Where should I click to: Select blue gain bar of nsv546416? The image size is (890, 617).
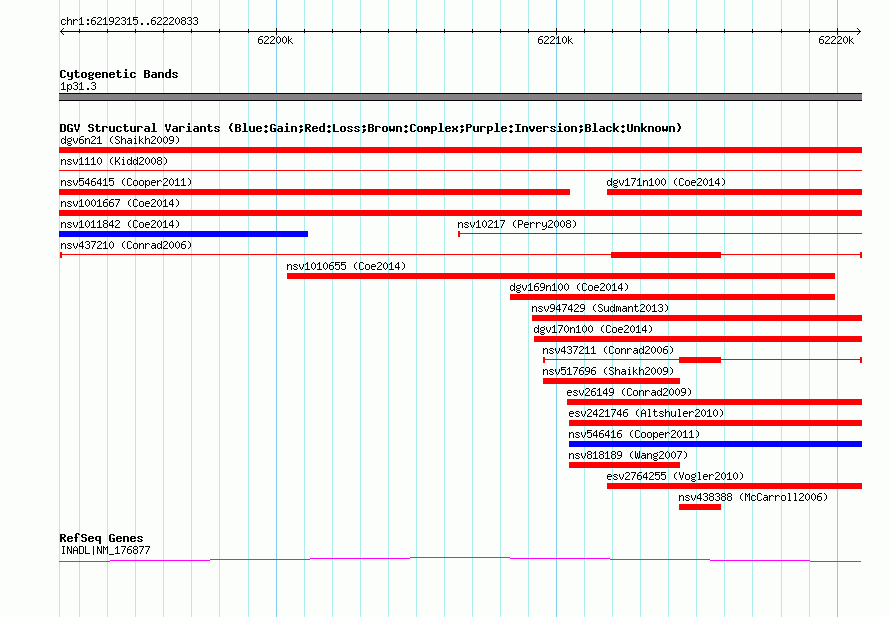pos(715,444)
